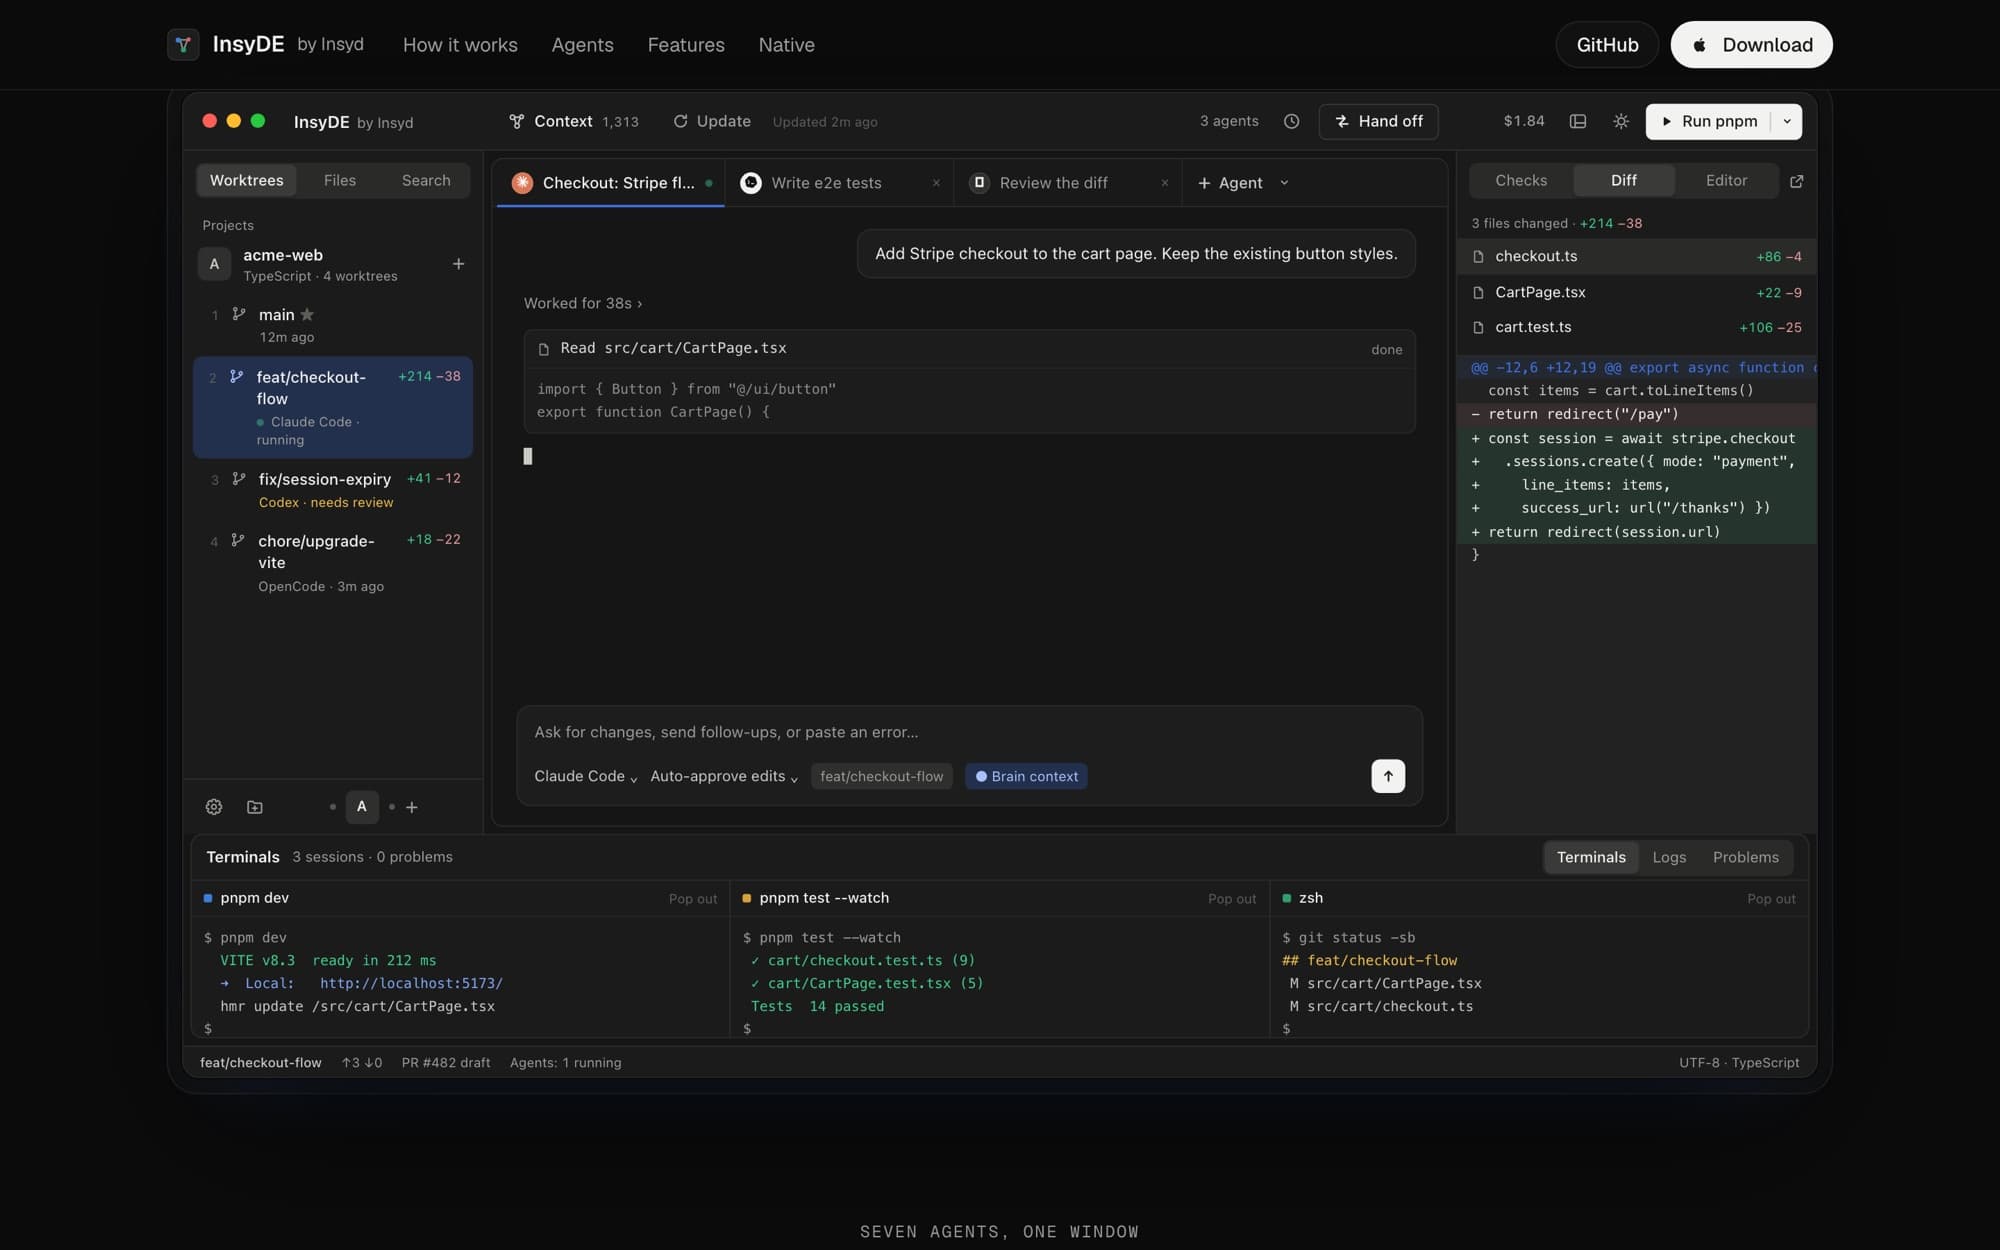Switch to the Search tab in the sidebar
Viewport: 2000px width, 1250px height.
[x=426, y=180]
